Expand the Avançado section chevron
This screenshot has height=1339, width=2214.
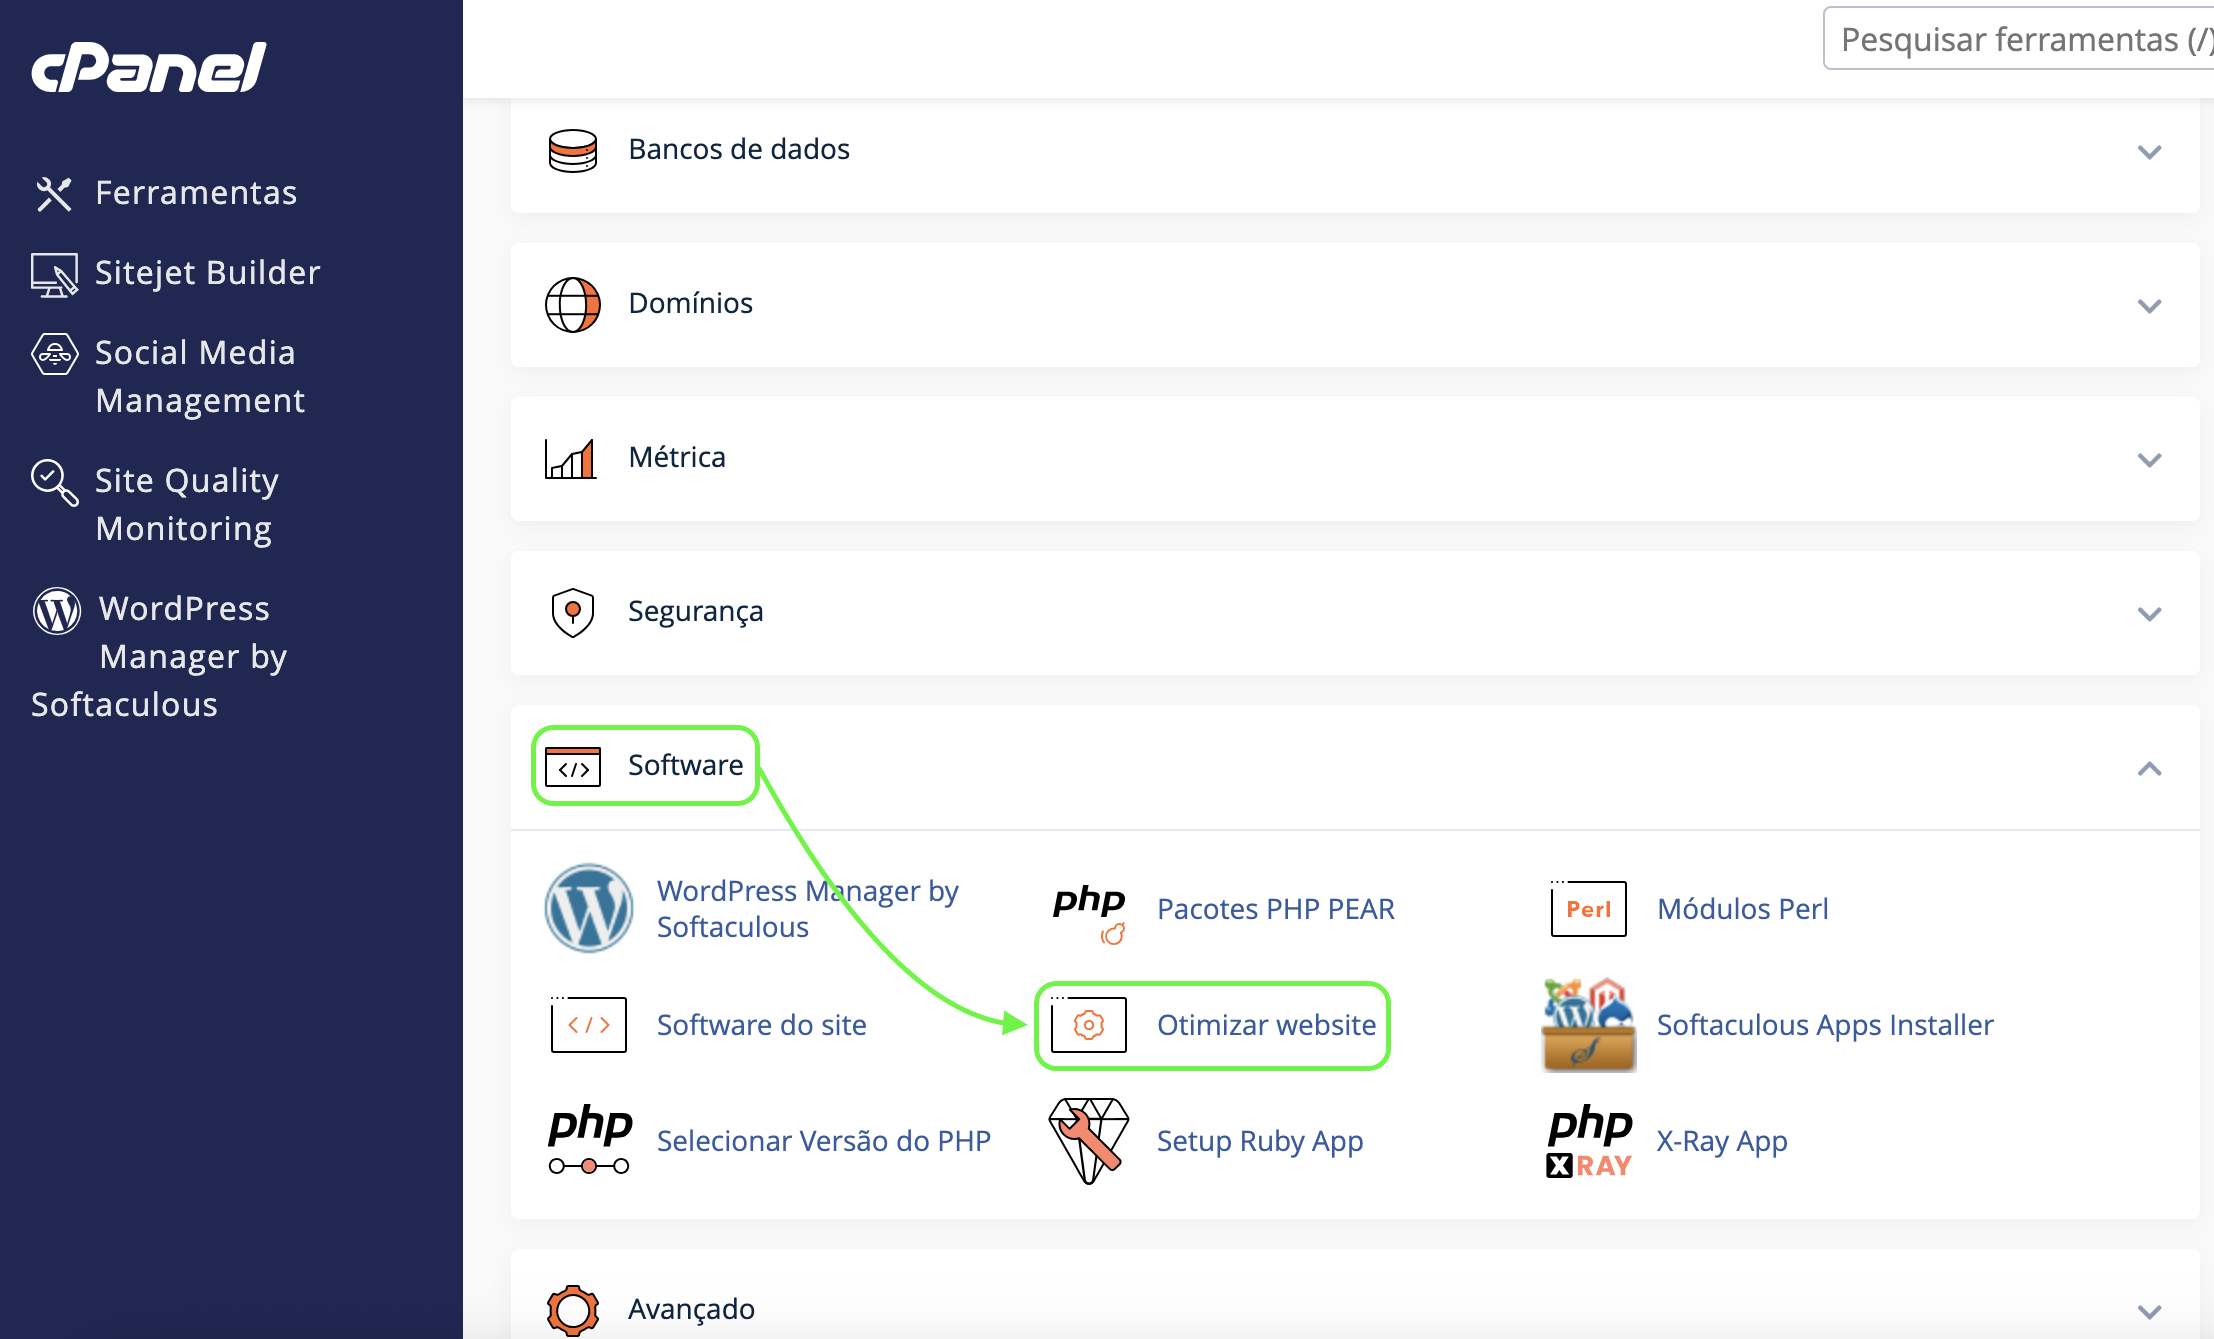[2149, 1312]
